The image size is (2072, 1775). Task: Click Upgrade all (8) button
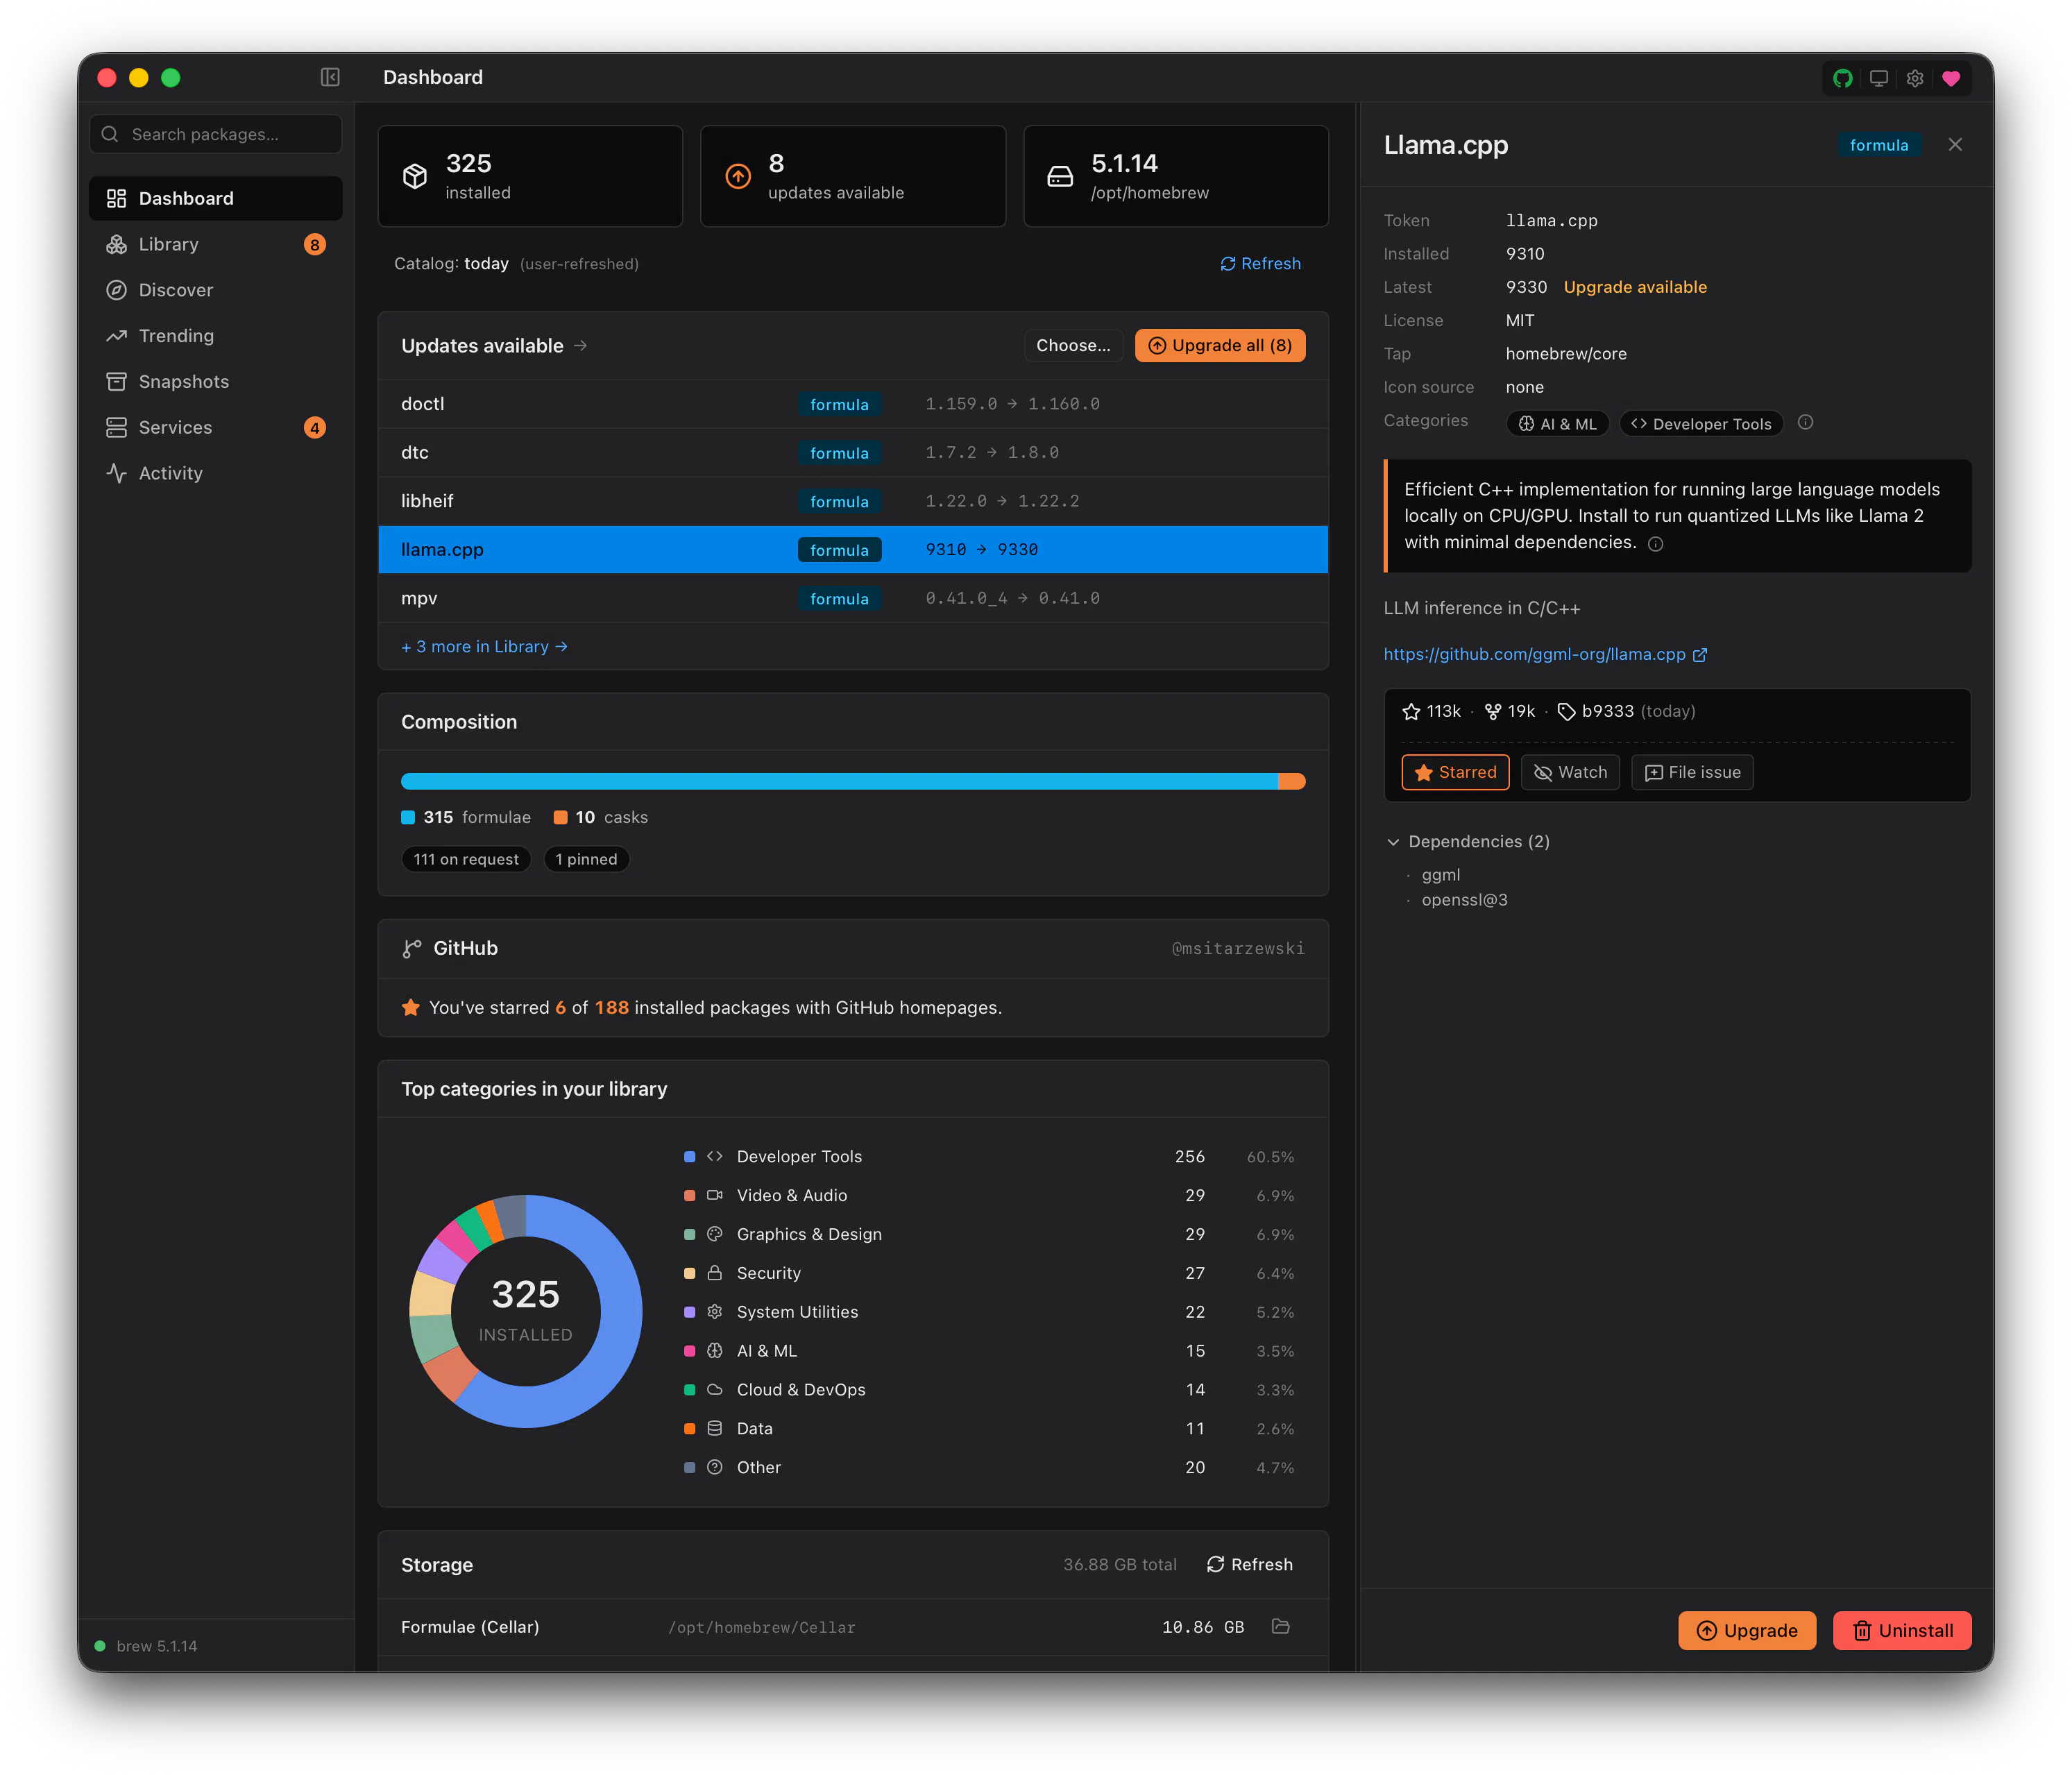(x=1220, y=345)
